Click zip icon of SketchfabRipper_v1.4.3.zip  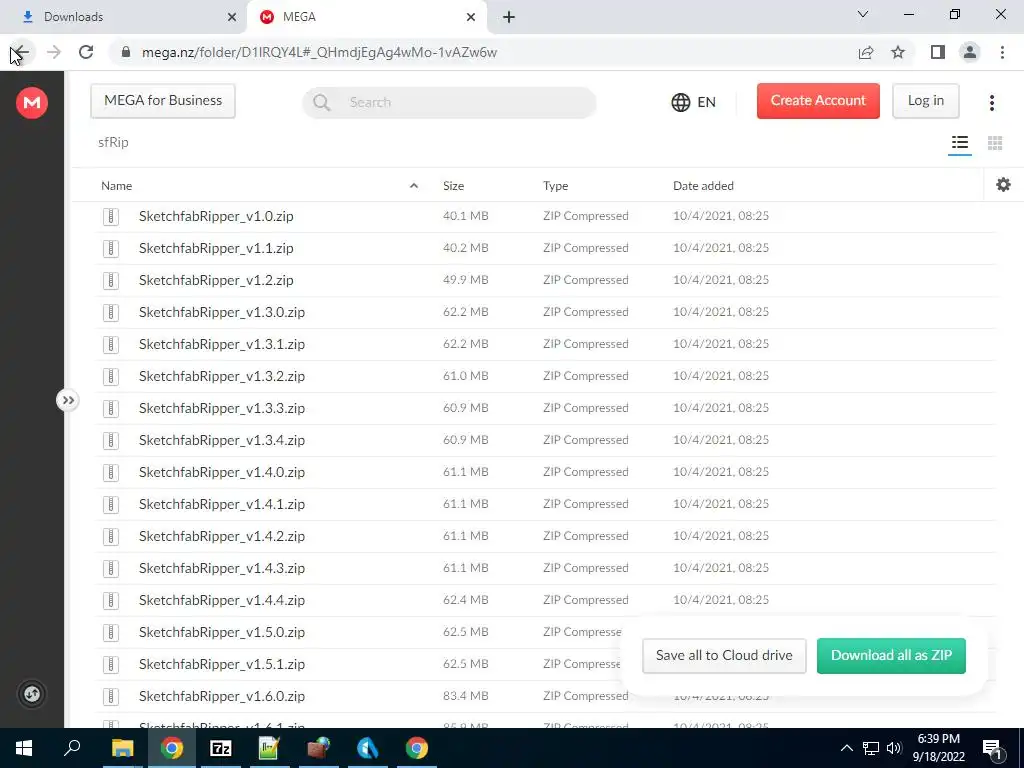111,569
